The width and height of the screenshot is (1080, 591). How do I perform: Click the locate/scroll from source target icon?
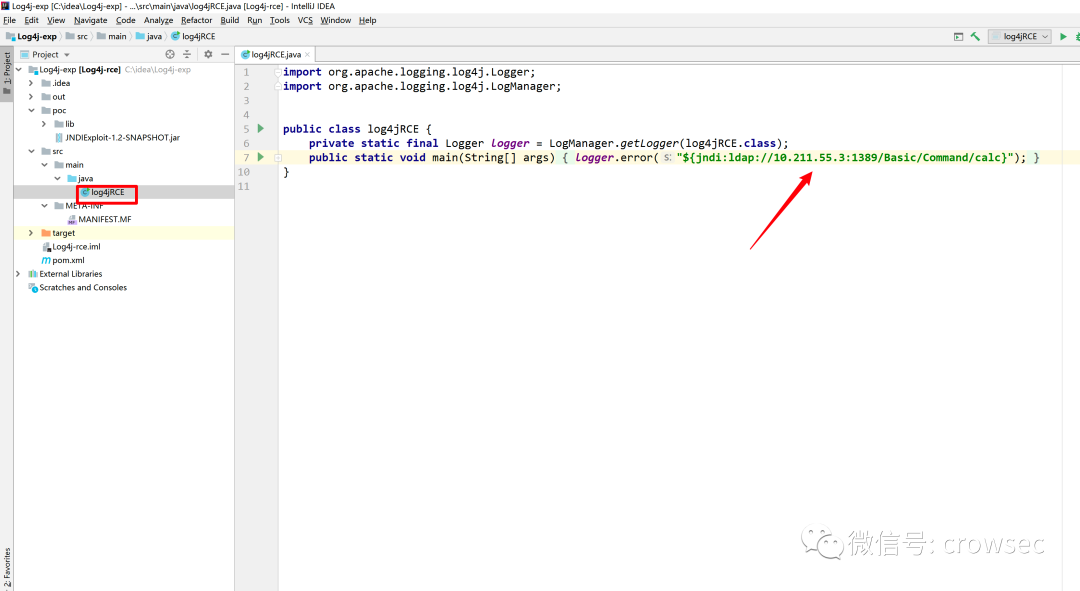170,54
